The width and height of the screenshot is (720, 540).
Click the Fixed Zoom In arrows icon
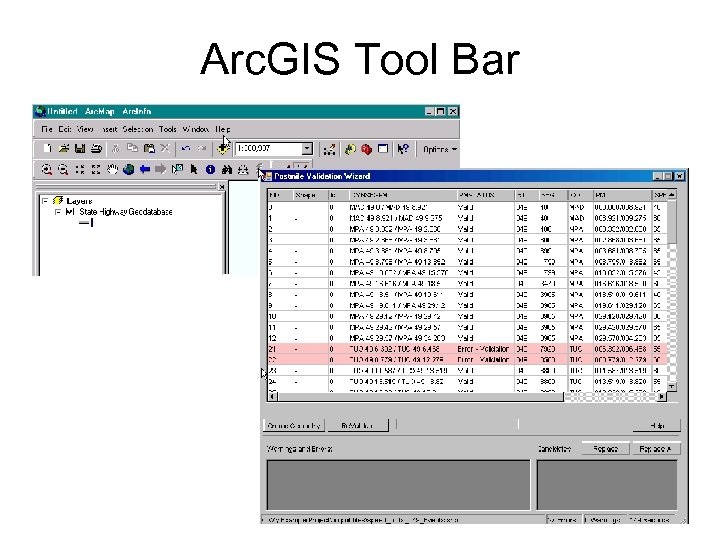80,169
